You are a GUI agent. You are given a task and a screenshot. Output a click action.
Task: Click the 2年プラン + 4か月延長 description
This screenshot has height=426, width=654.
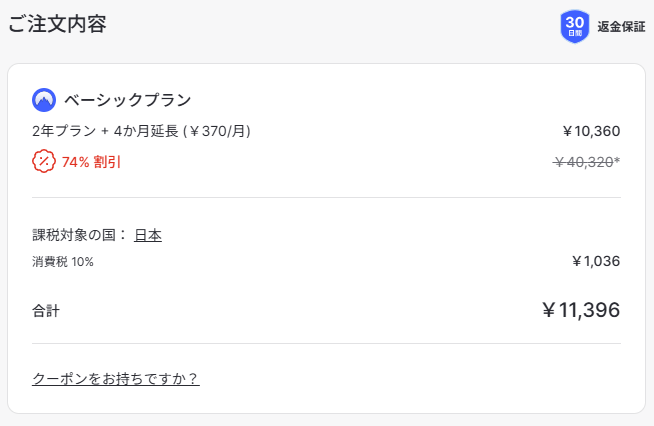[105, 131]
